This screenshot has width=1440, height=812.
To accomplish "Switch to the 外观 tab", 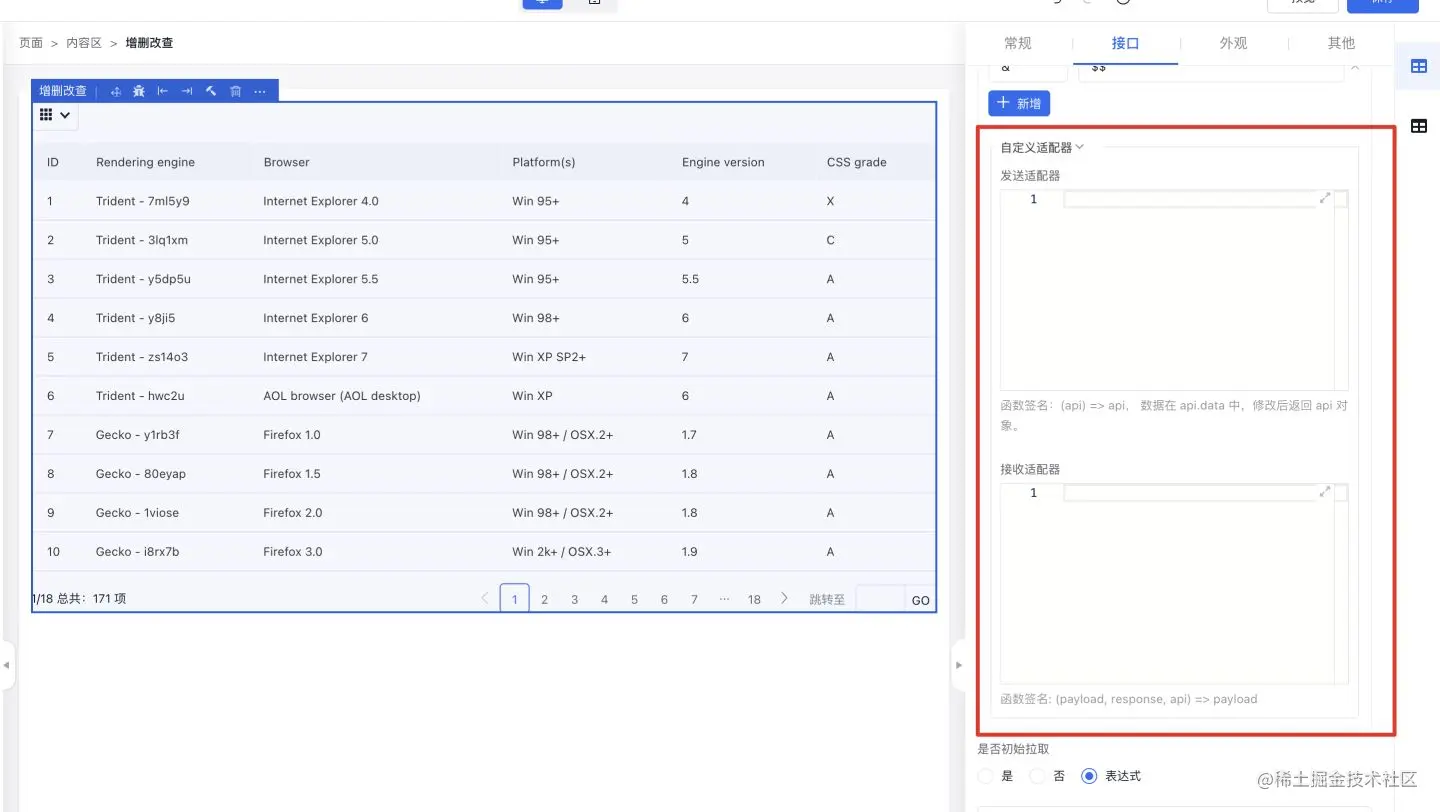I will [1233, 43].
